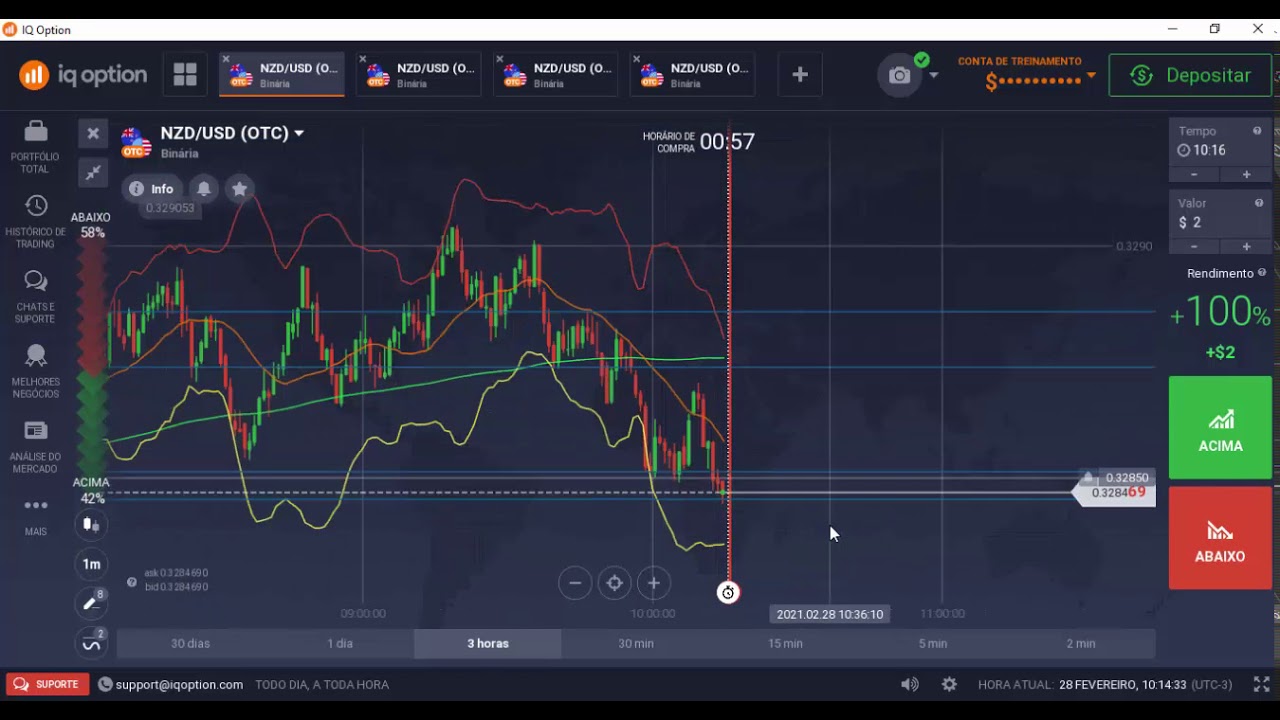The height and width of the screenshot is (720, 1280).
Task: Select the 3 horas time range
Action: tap(488, 644)
